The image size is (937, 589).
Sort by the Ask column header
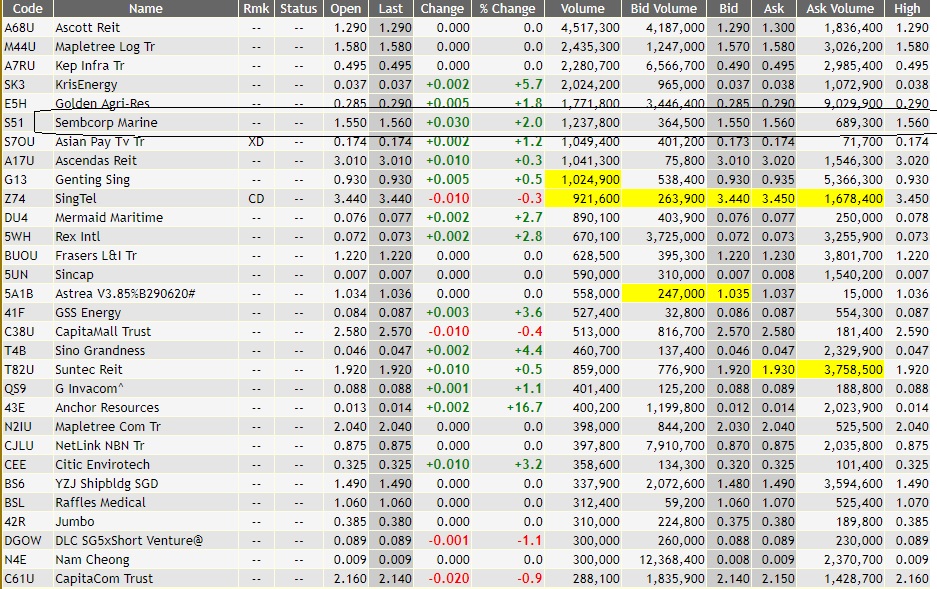coord(774,8)
